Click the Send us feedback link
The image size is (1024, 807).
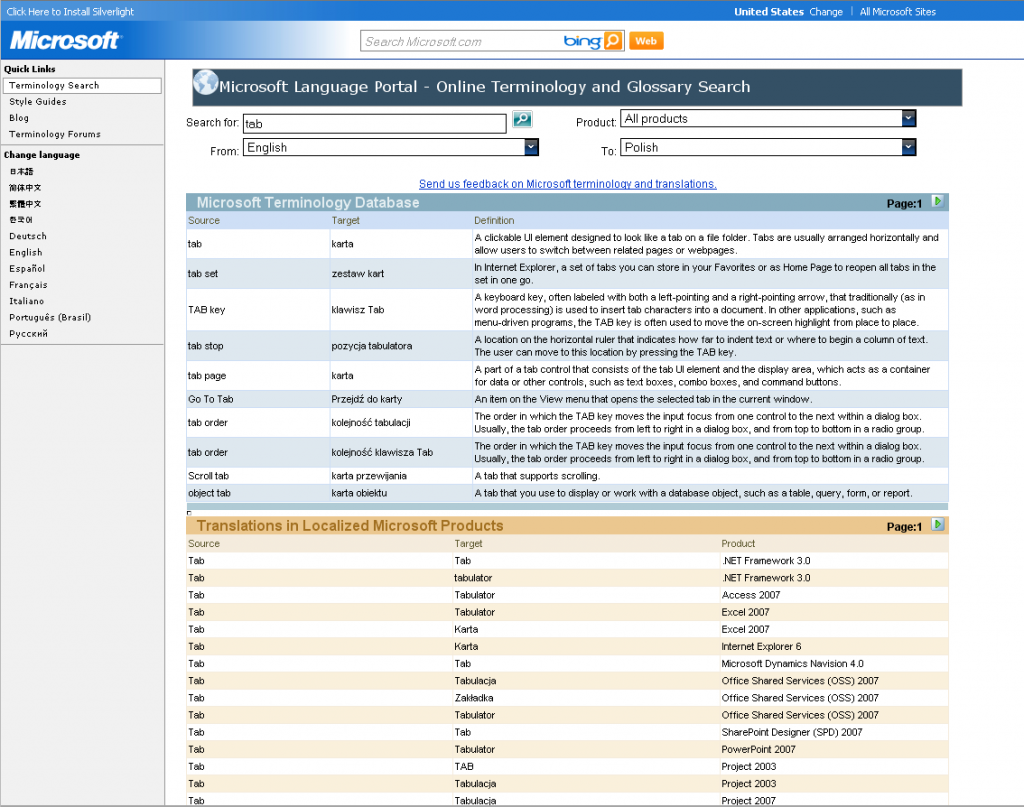click(567, 184)
